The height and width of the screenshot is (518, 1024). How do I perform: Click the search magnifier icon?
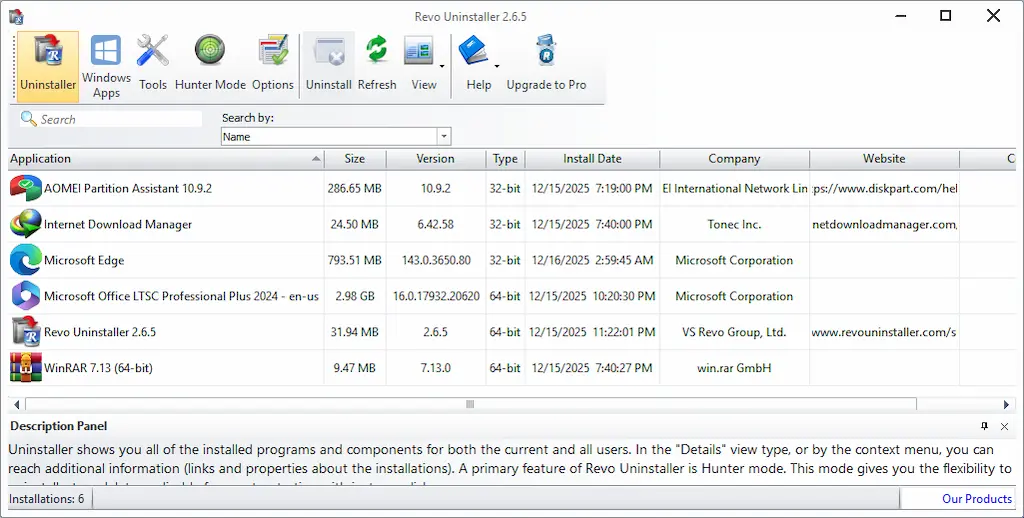pyautogui.click(x=29, y=119)
